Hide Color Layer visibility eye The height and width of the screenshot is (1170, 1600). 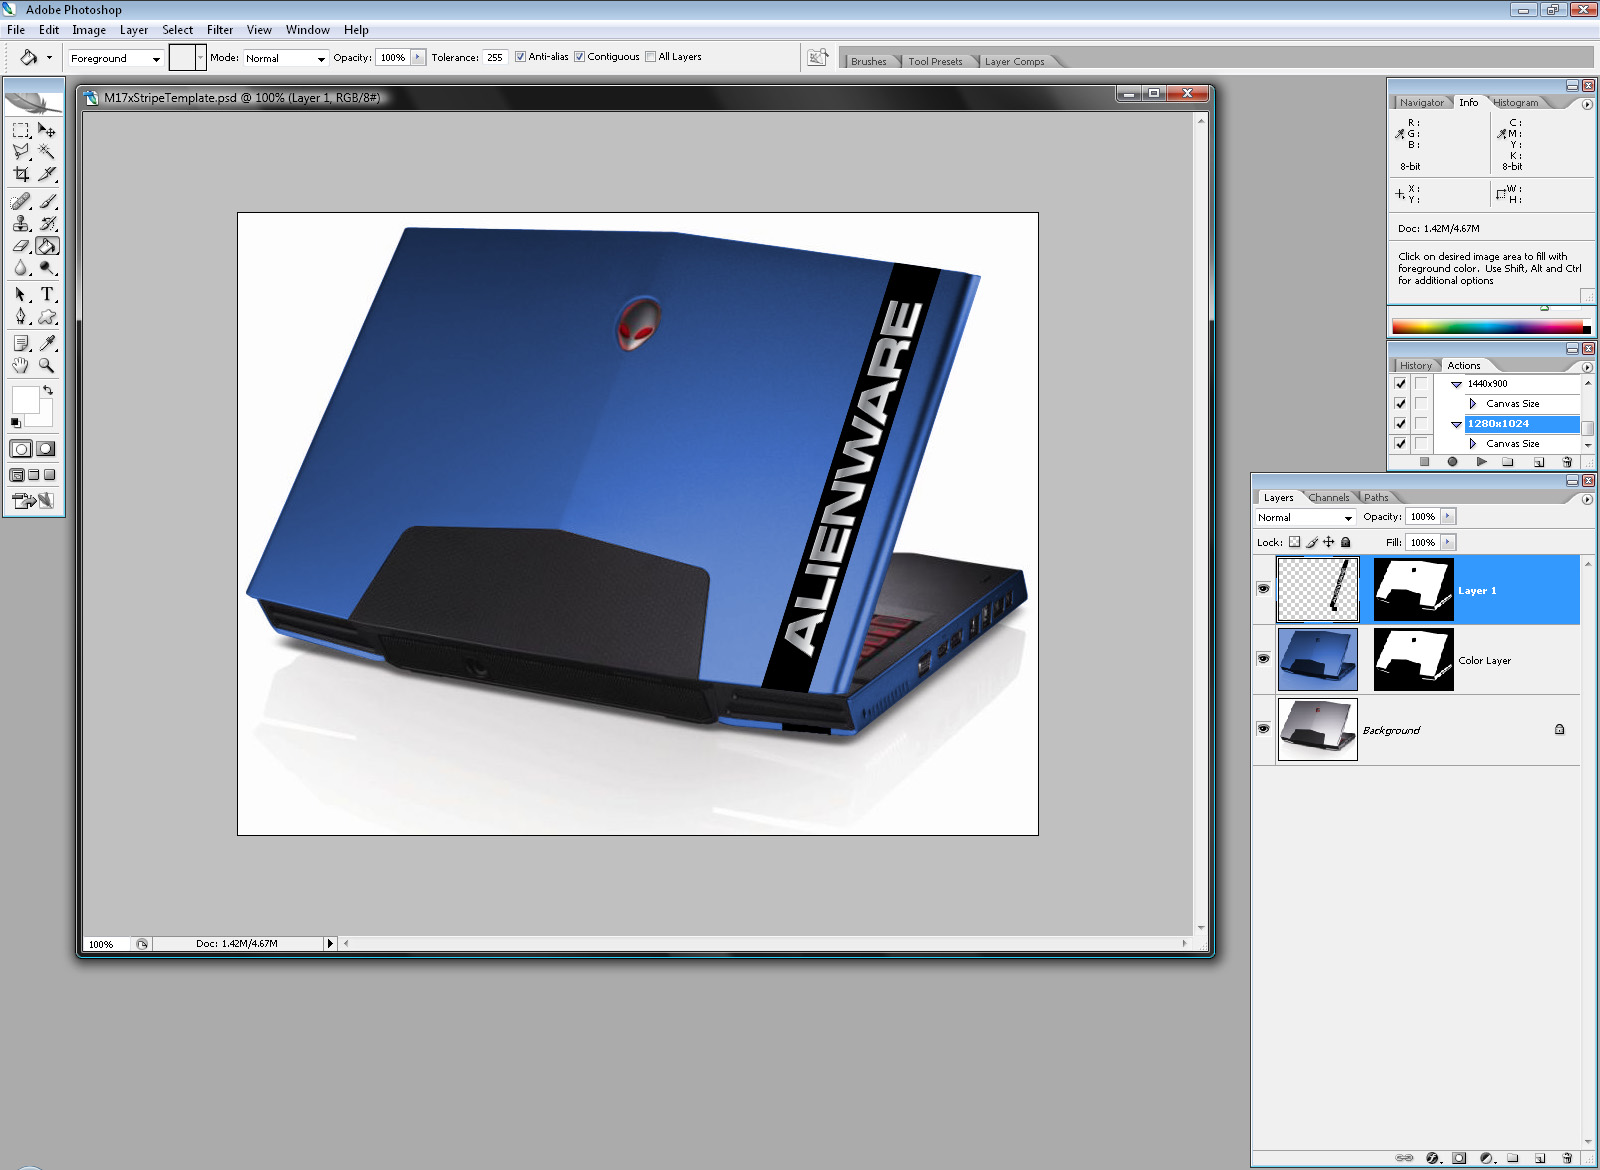1263,659
